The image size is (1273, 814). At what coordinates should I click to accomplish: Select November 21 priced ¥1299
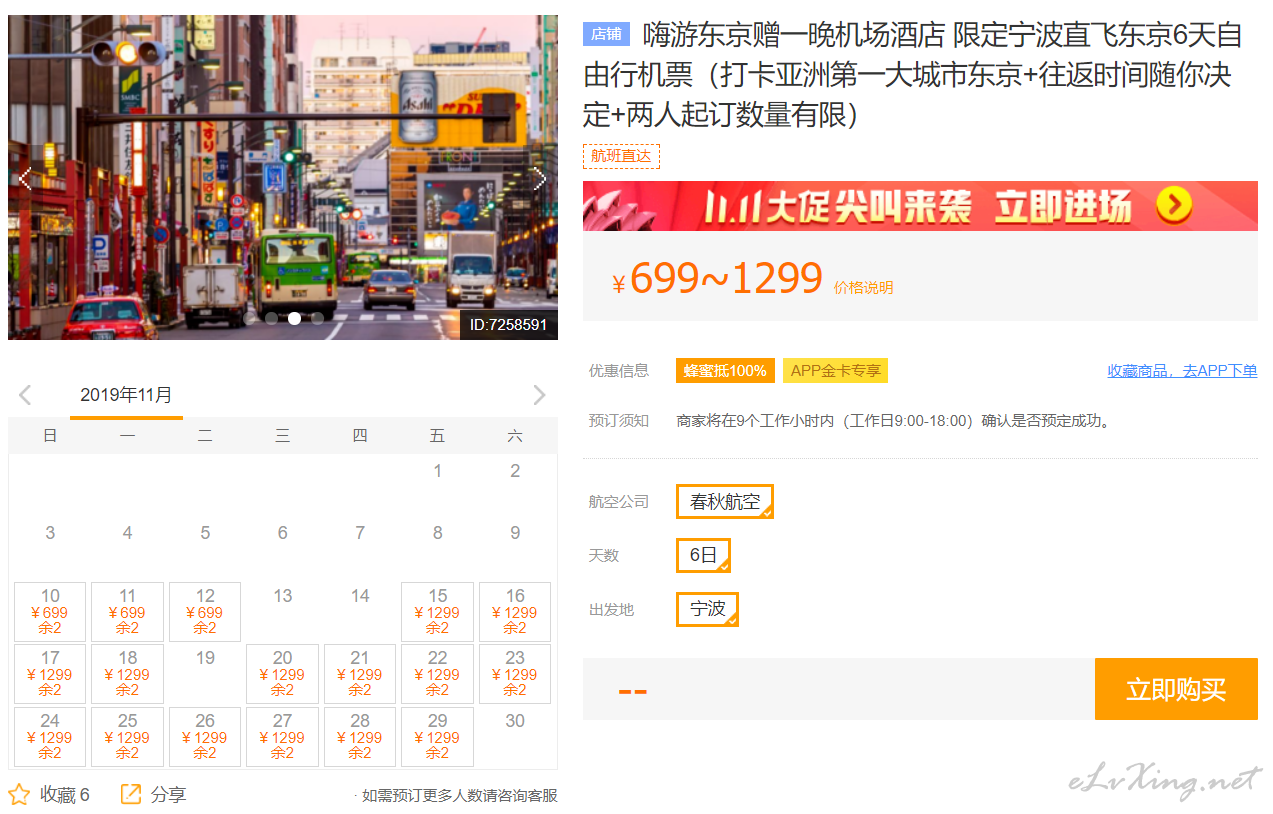[x=360, y=674]
